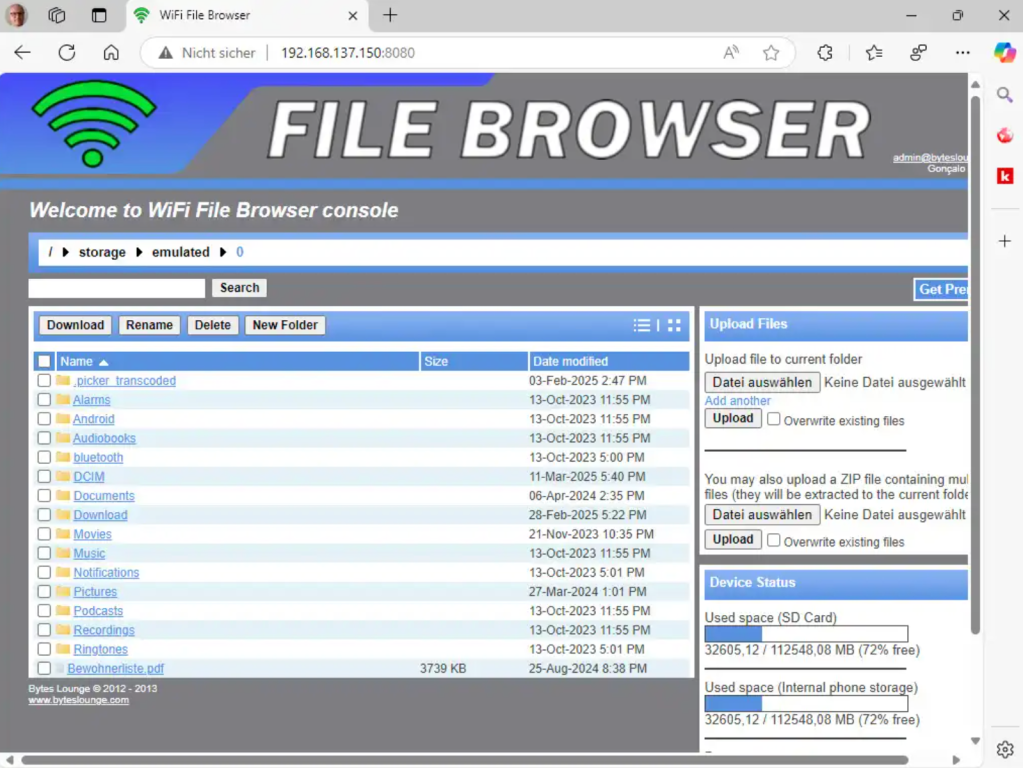
Task: Open browser Settings and more menu
Action: point(962,53)
